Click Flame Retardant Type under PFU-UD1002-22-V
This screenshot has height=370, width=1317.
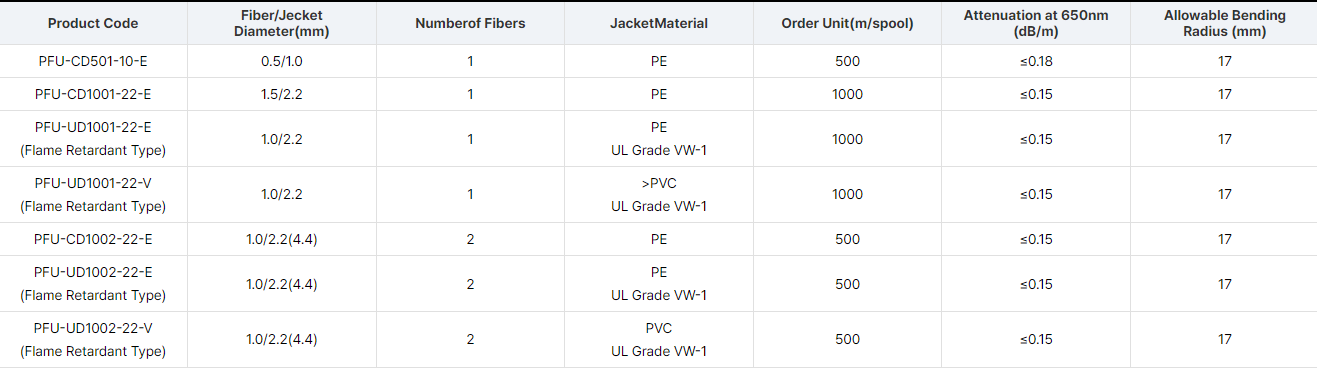pyautogui.click(x=93, y=352)
